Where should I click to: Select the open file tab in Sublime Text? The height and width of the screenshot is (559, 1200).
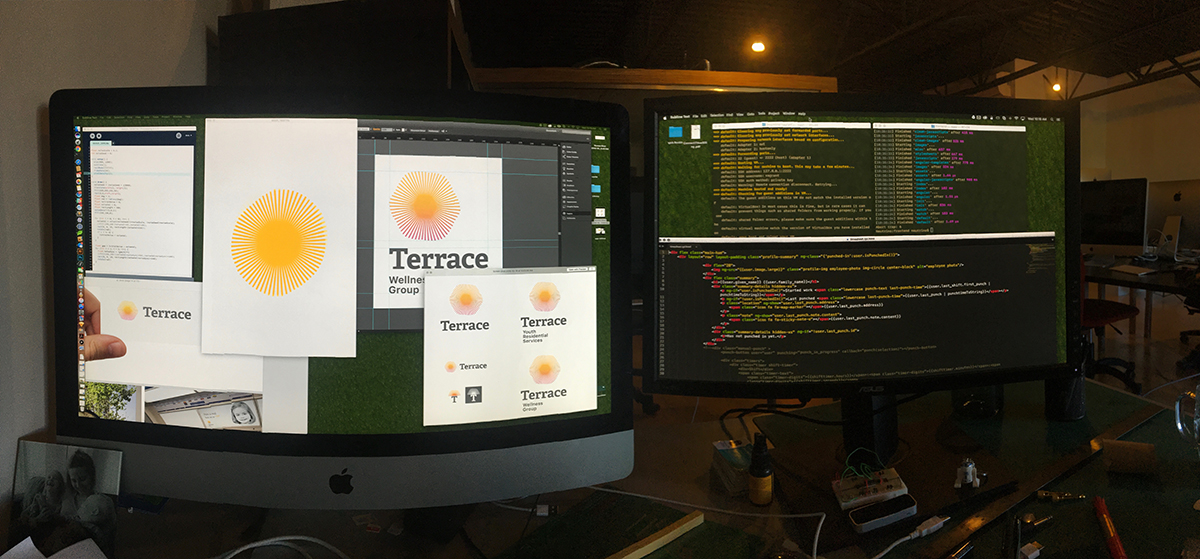tap(685, 247)
